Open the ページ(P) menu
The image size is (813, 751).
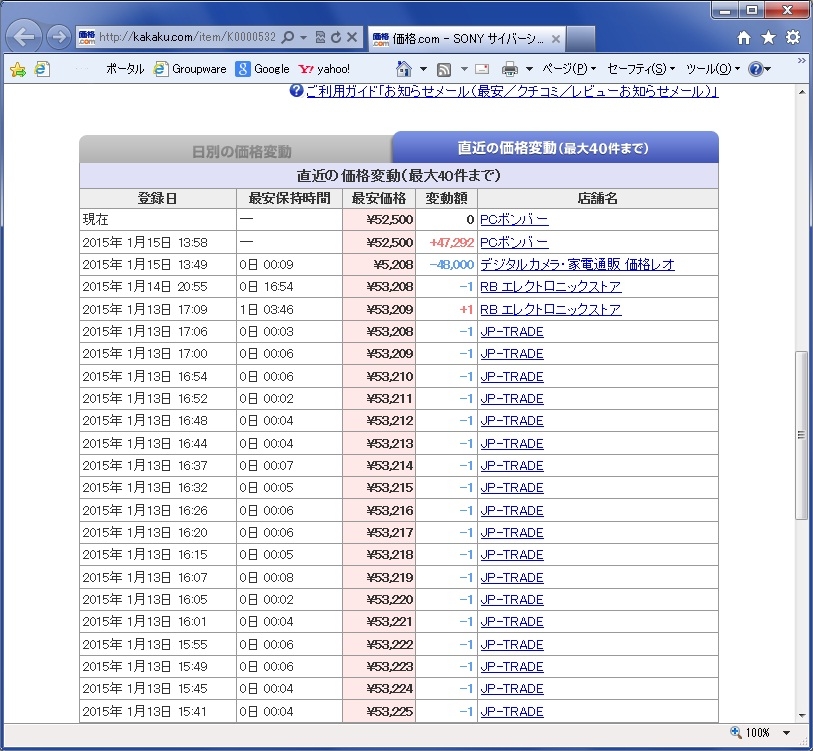tap(569, 69)
